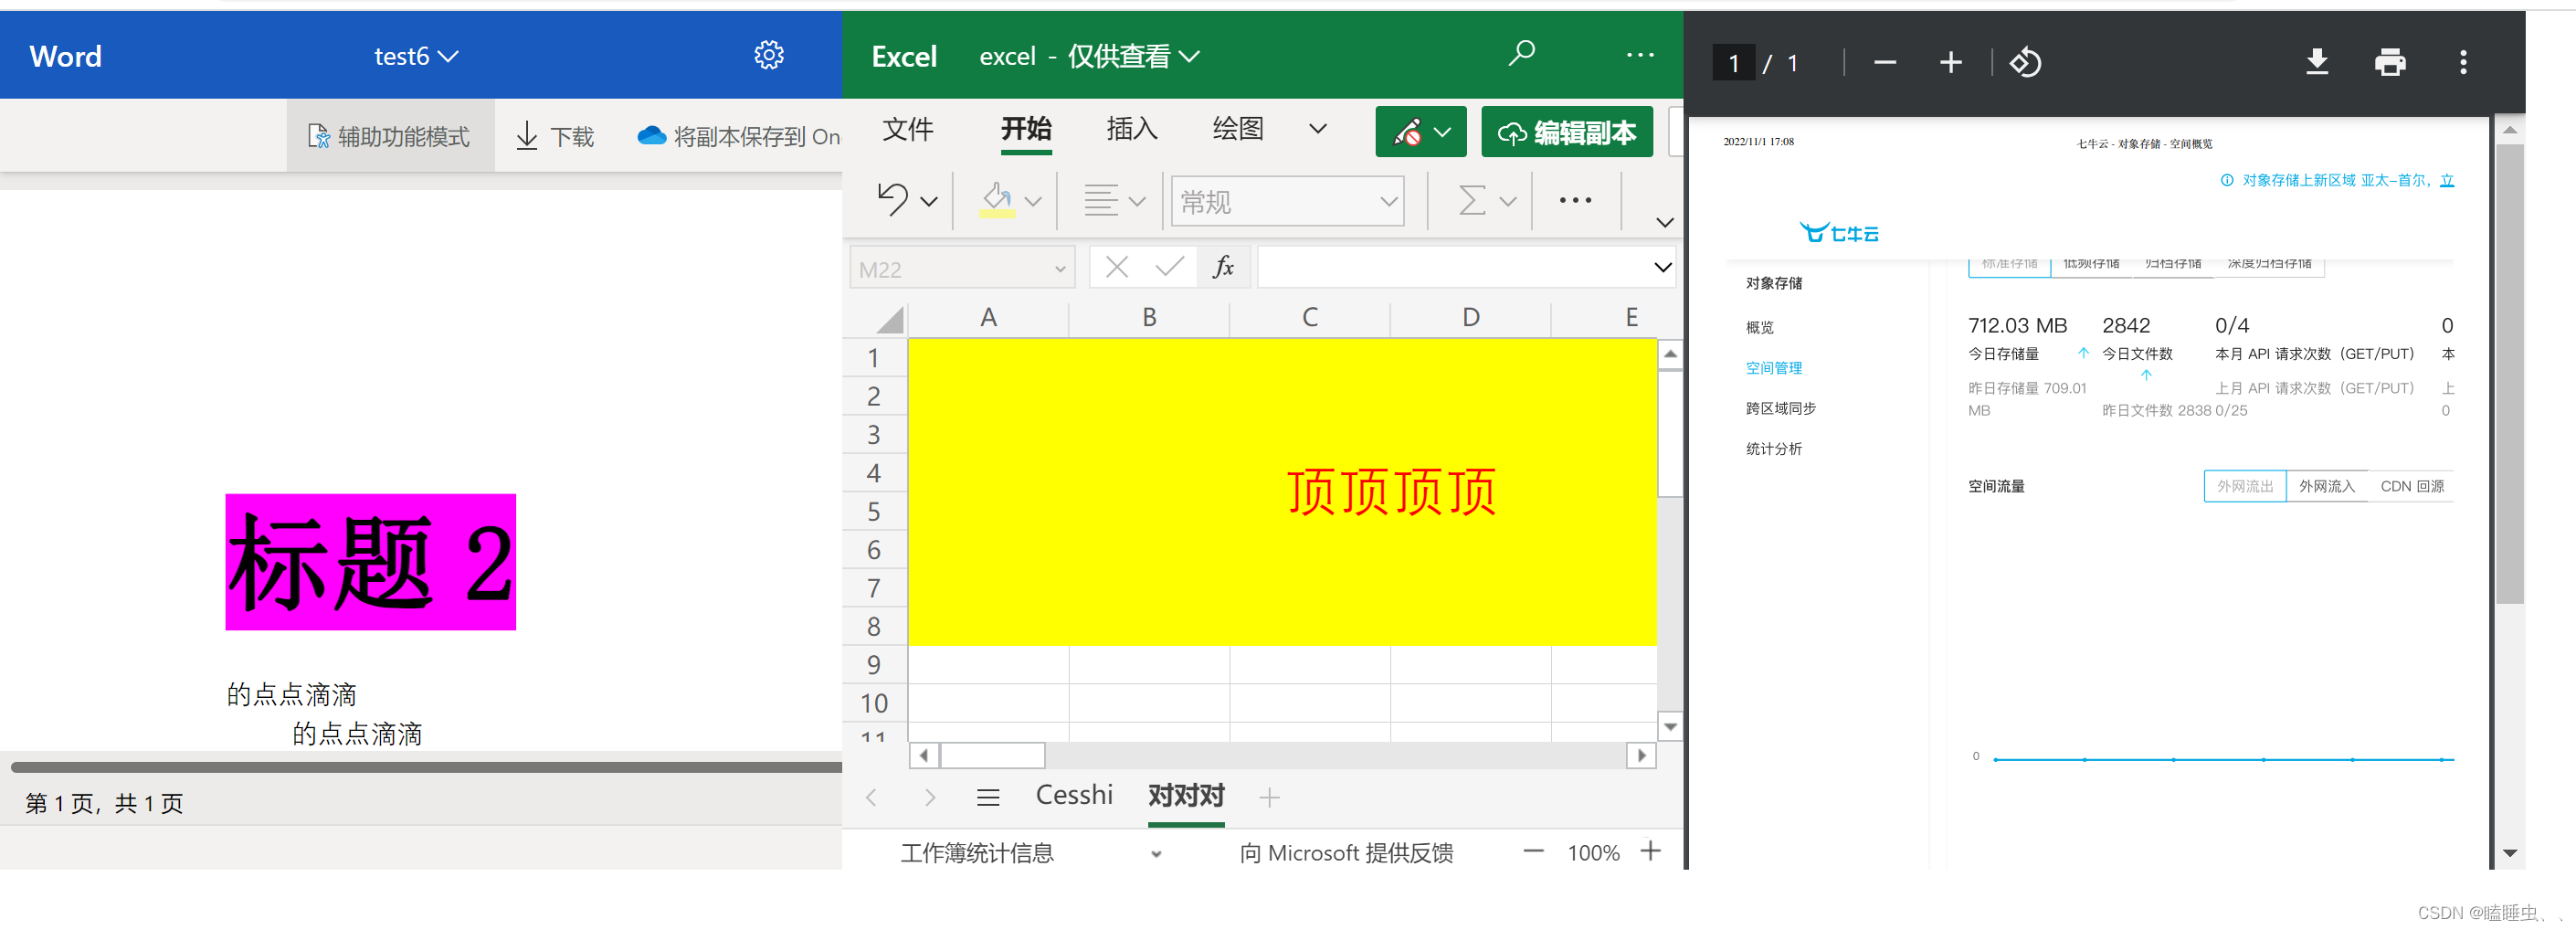Select the 绘图 ribbon tab
Screen dimensions: 2576x930
pos(1237,129)
